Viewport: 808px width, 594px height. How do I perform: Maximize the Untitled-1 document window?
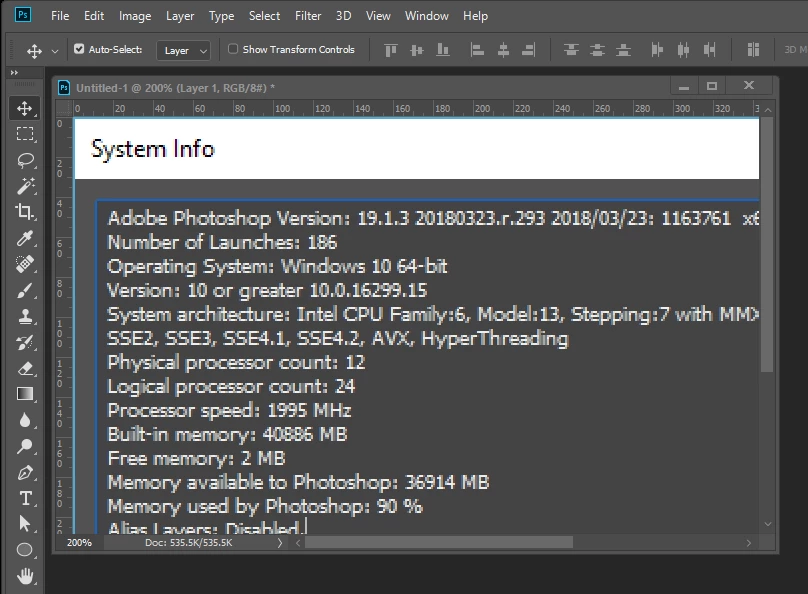712,86
